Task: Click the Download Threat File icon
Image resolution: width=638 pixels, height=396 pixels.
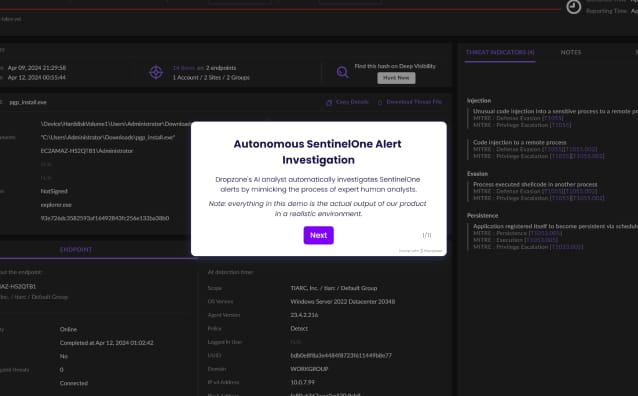Action: 380,103
